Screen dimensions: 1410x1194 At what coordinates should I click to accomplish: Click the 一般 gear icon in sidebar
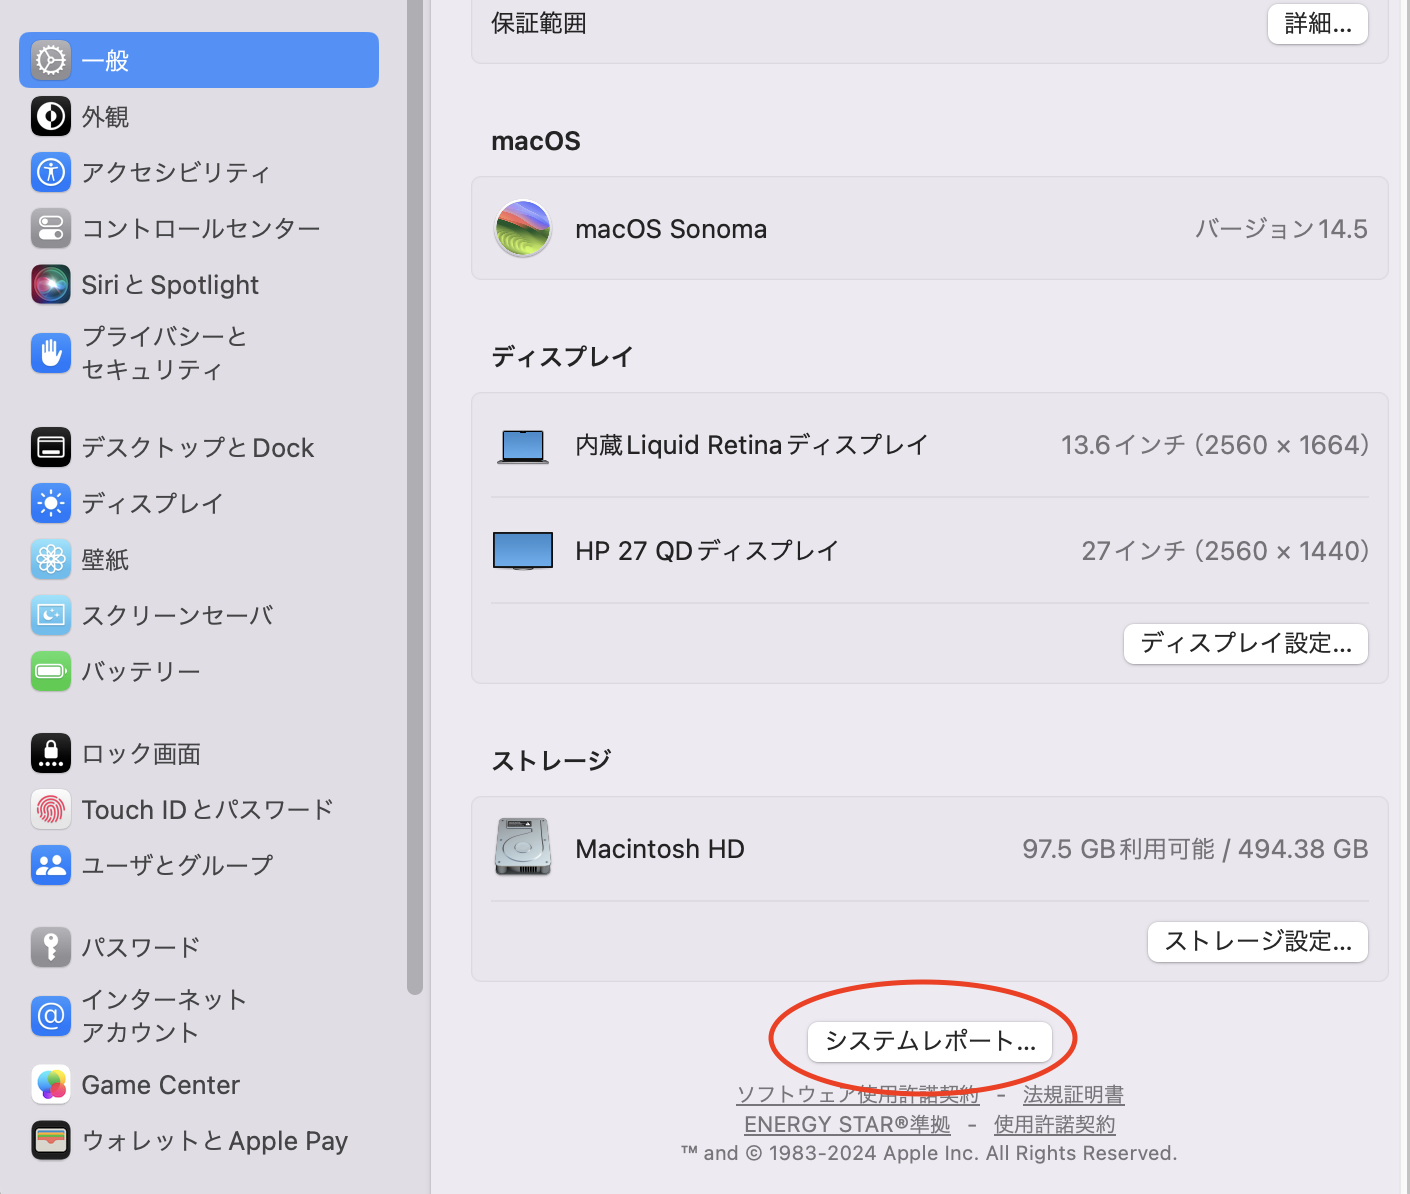(x=51, y=60)
